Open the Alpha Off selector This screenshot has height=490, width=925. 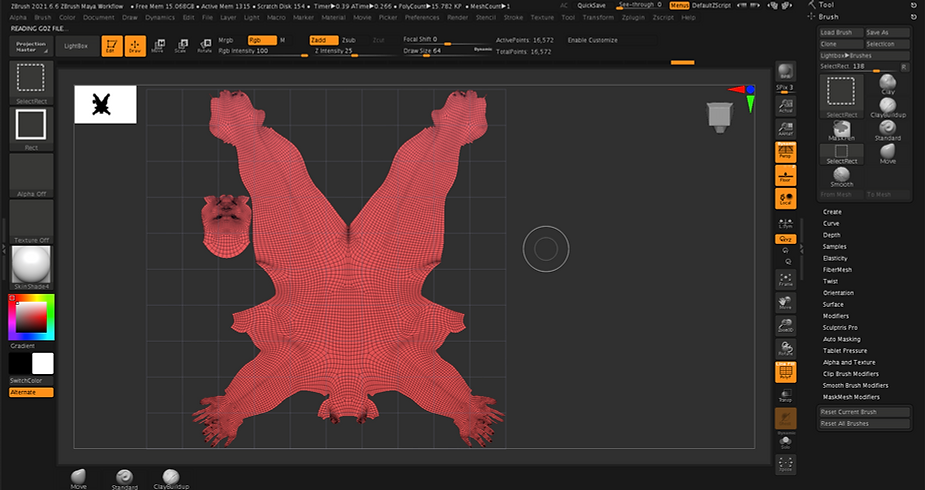(31, 175)
